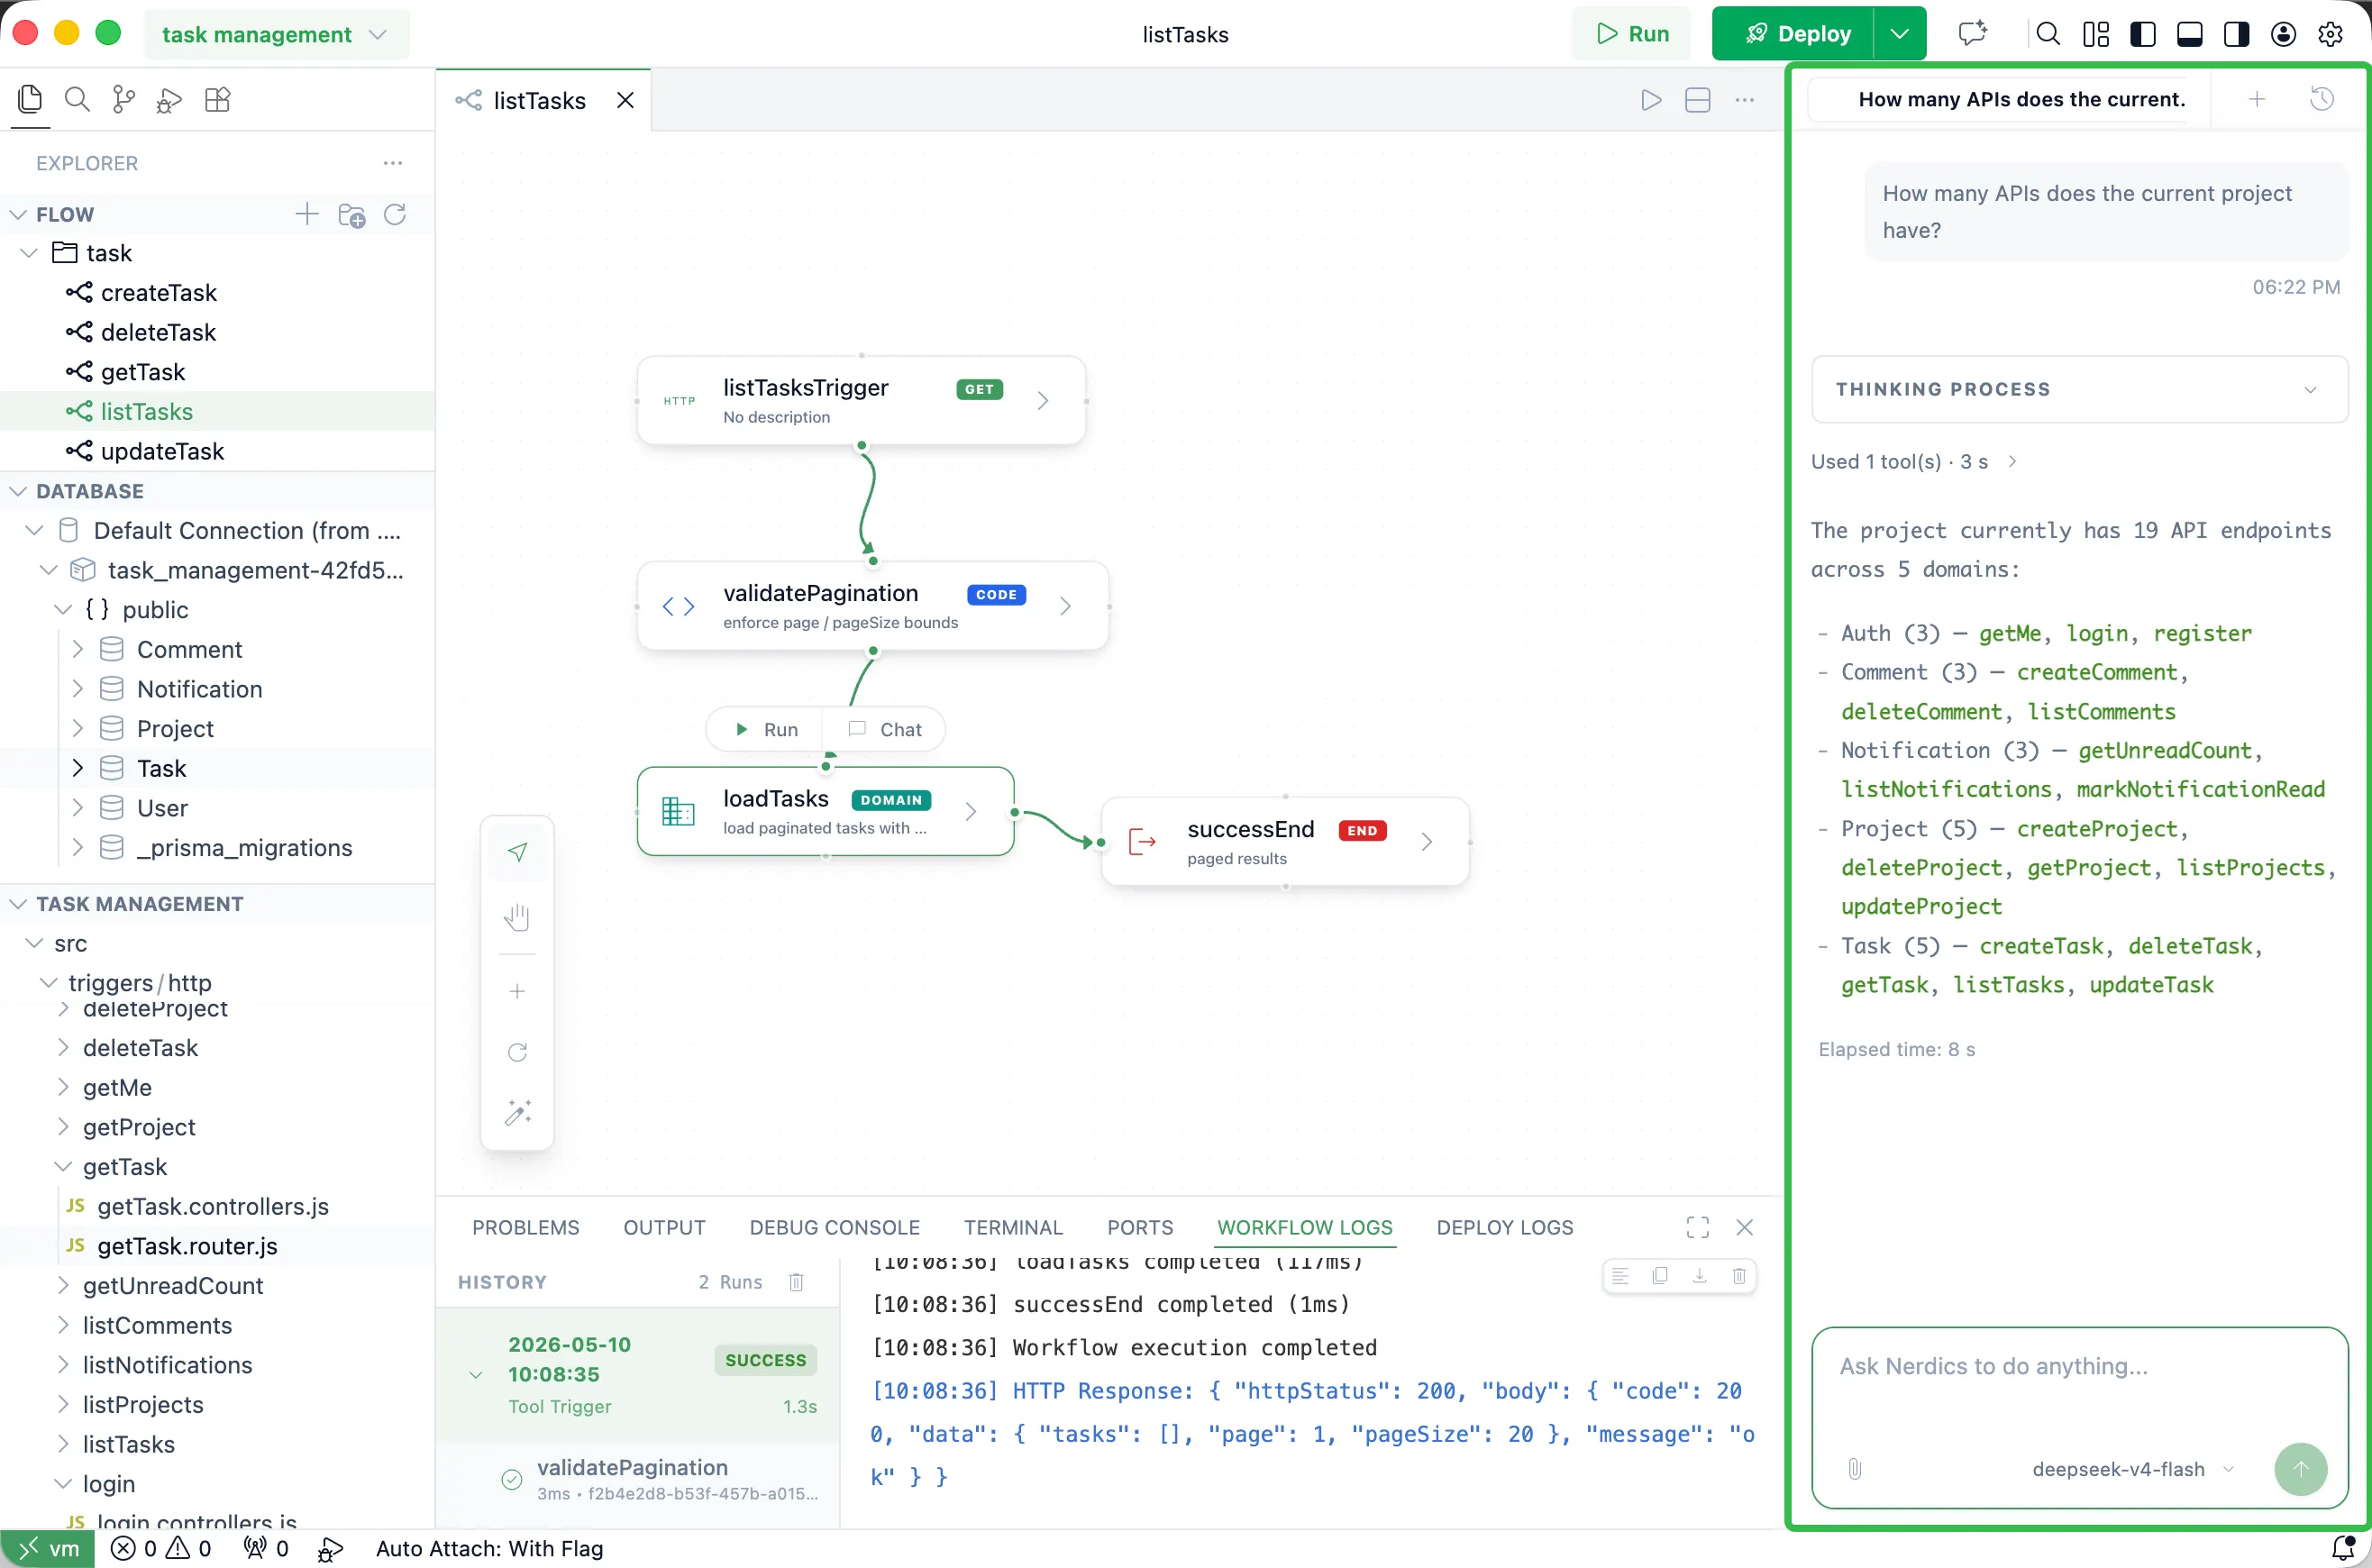Open the sidebar search icon
The width and height of the screenshot is (2372, 1568).
[77, 99]
